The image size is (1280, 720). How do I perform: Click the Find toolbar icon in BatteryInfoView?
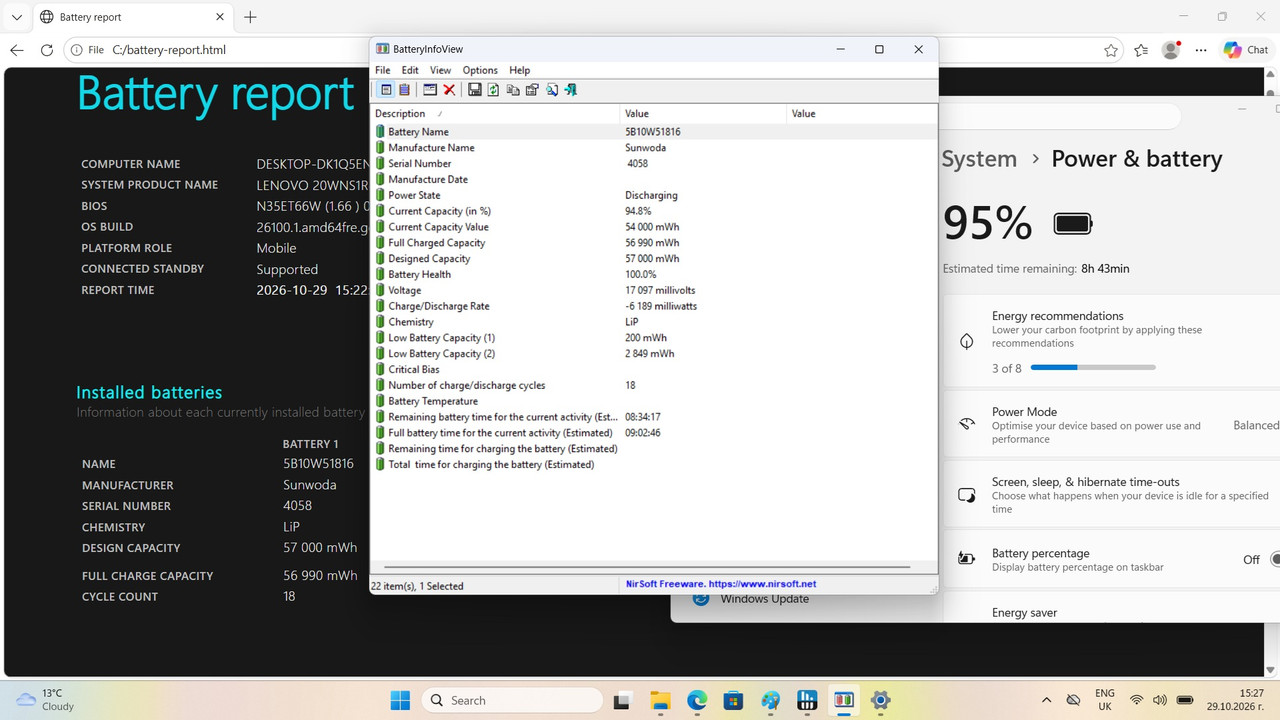pos(552,90)
